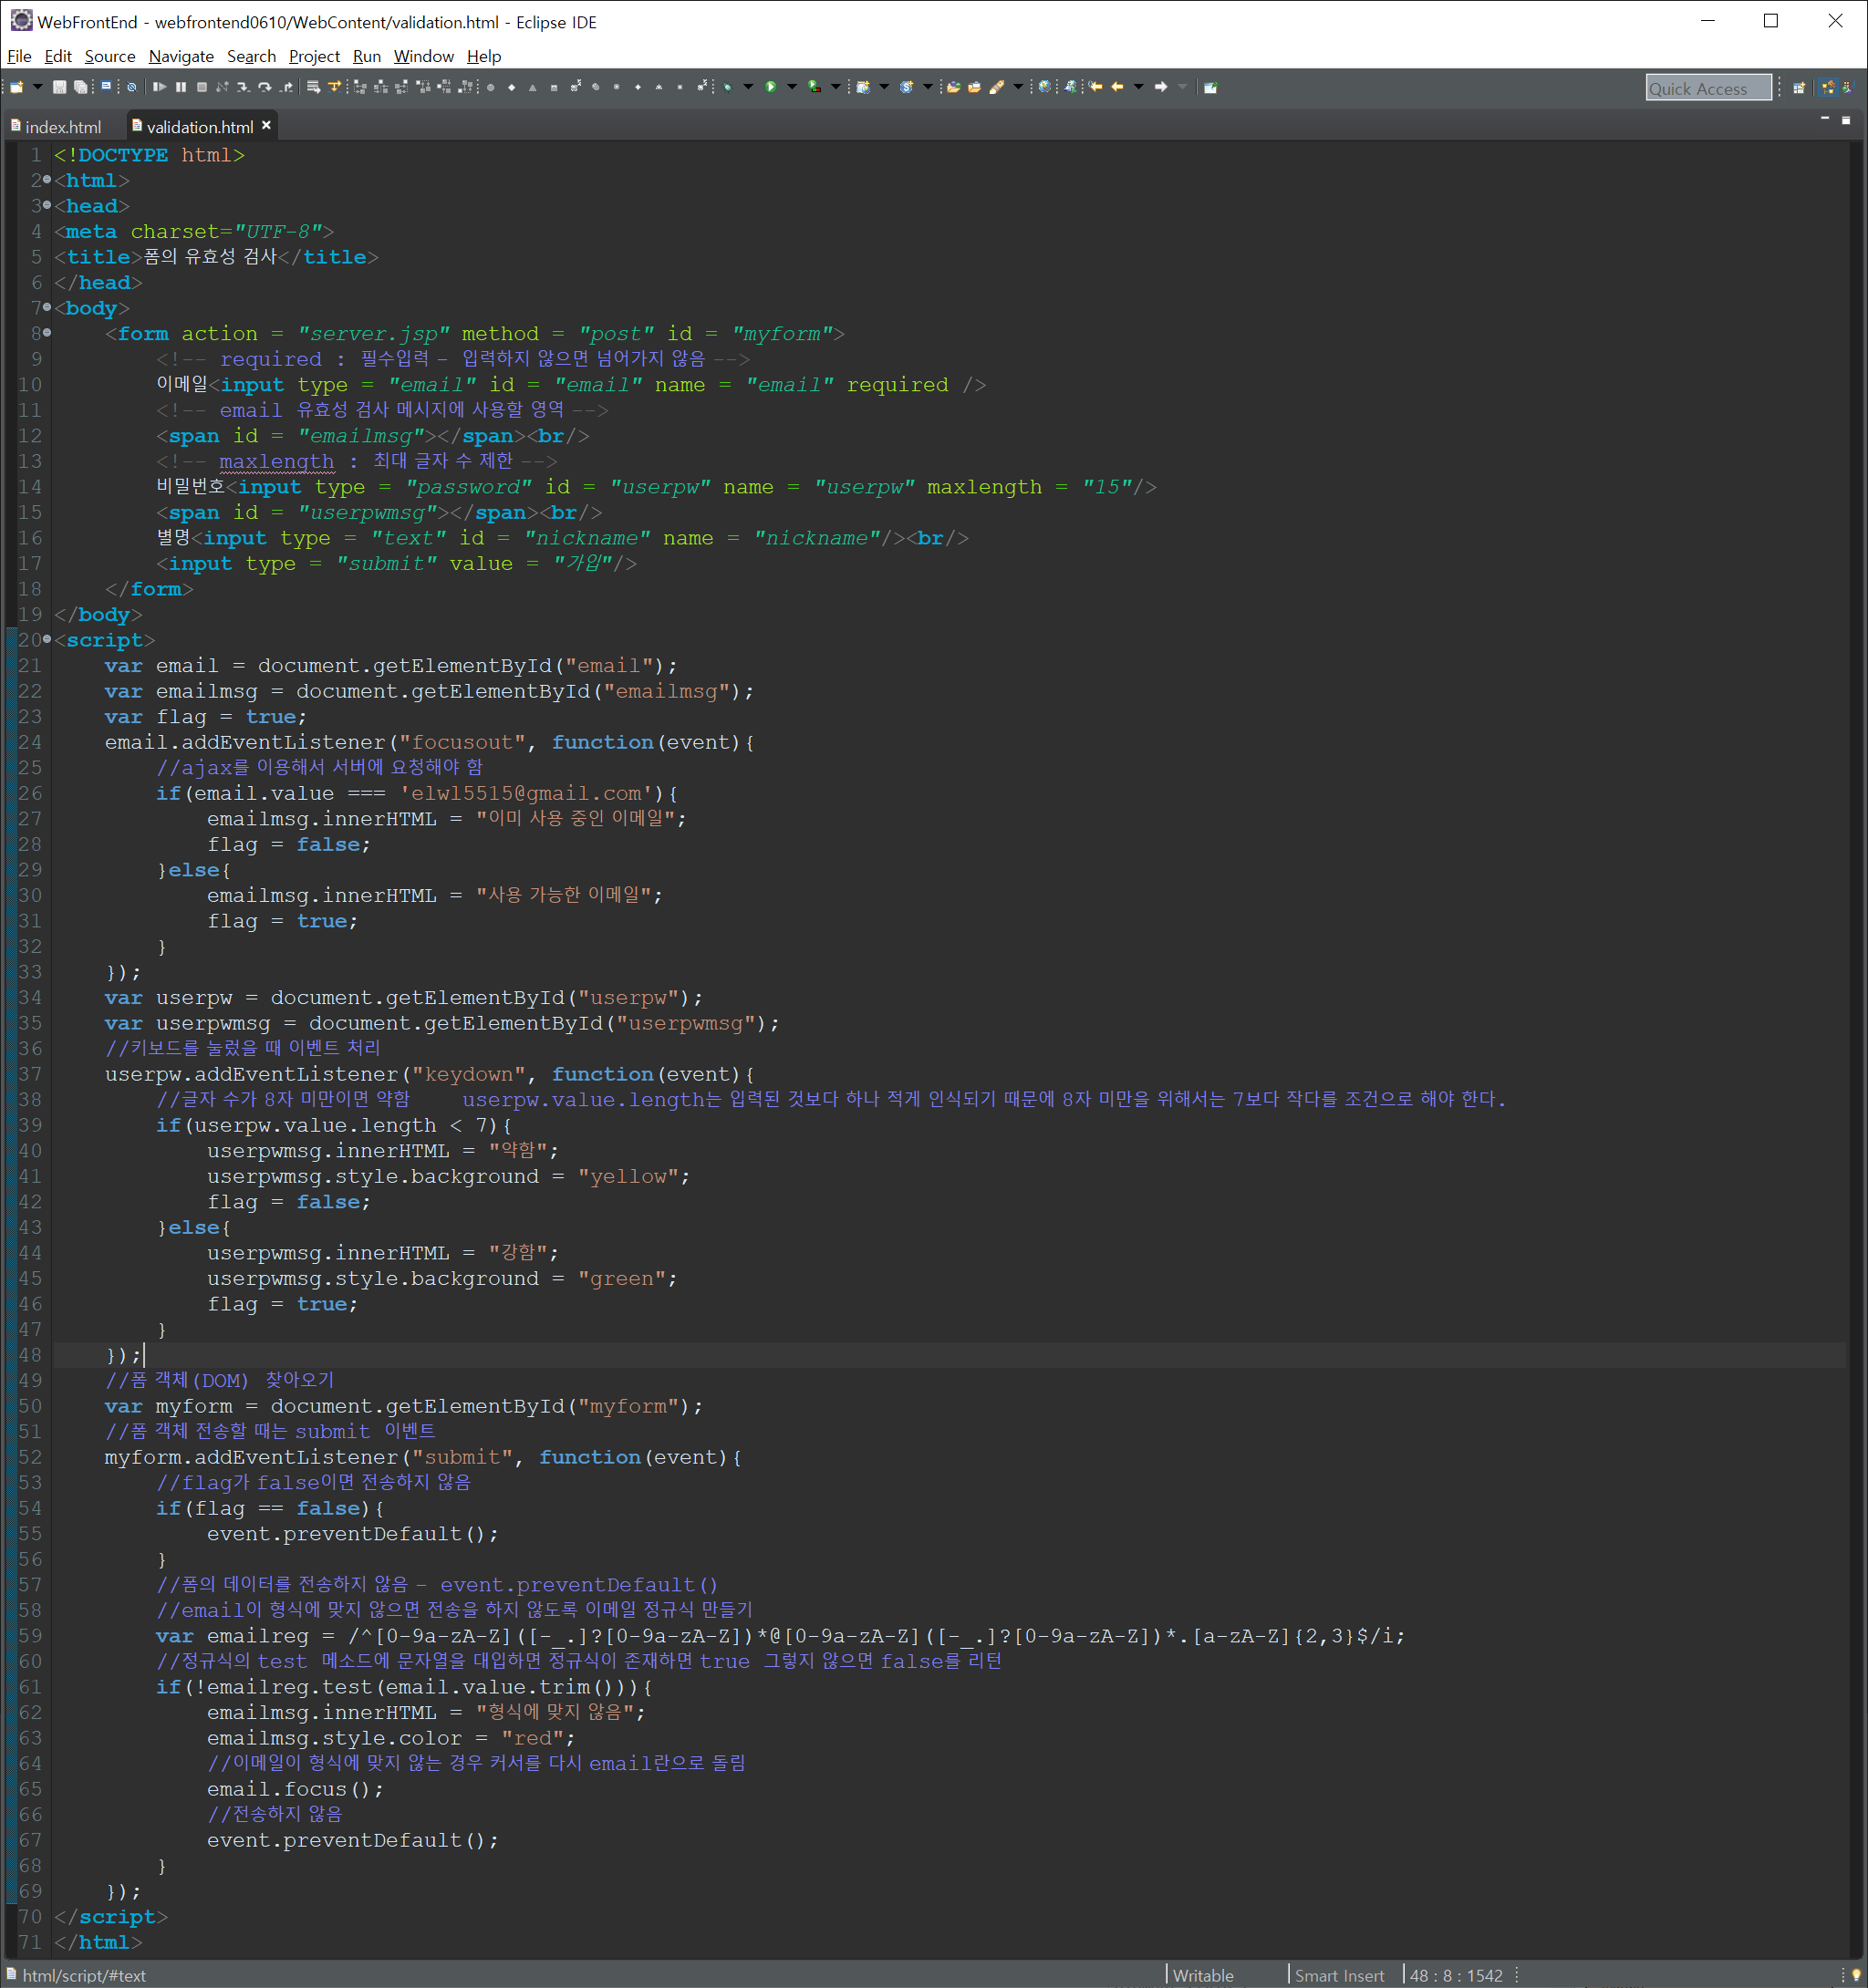The width and height of the screenshot is (1868, 1988).
Task: Click the Open Type folder icon
Action: pyautogui.click(x=953, y=87)
